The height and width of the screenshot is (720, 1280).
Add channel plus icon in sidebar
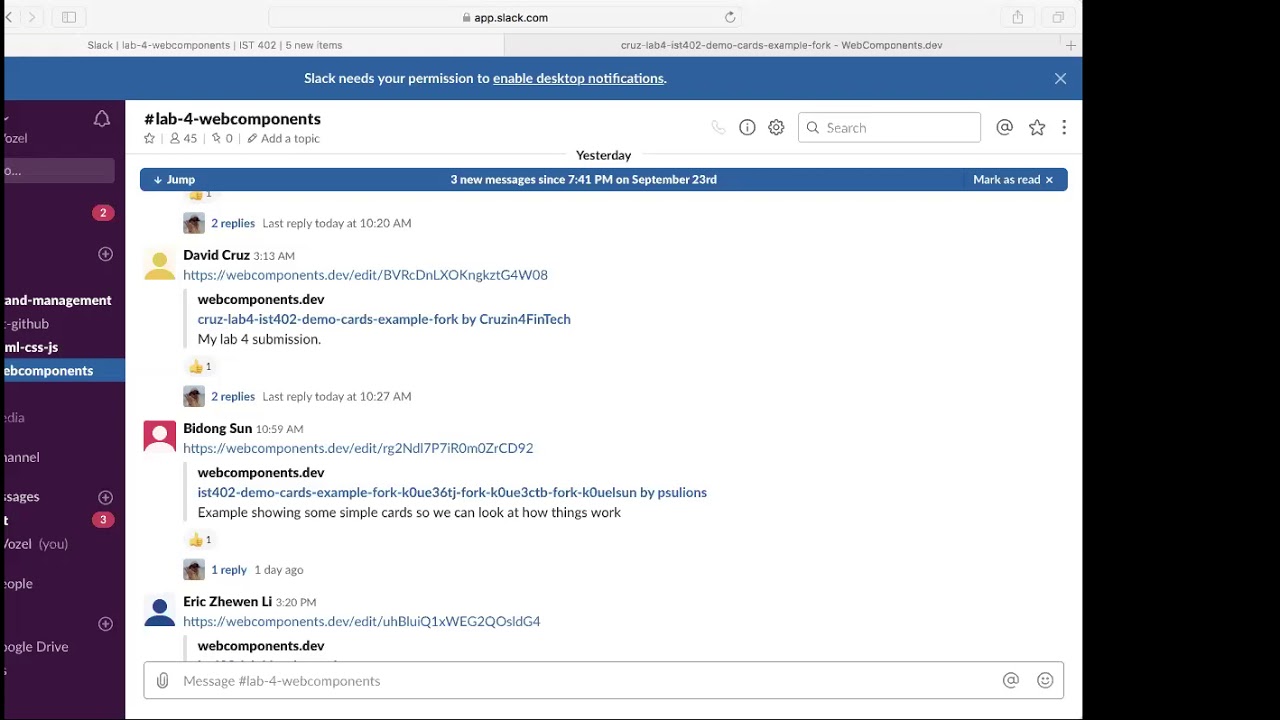coord(105,254)
